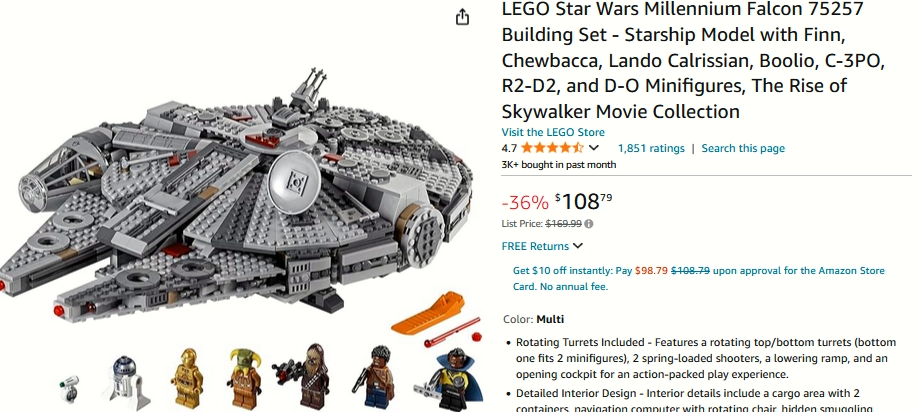
Task: Click the orange star rating icons
Action: [x=552, y=148]
